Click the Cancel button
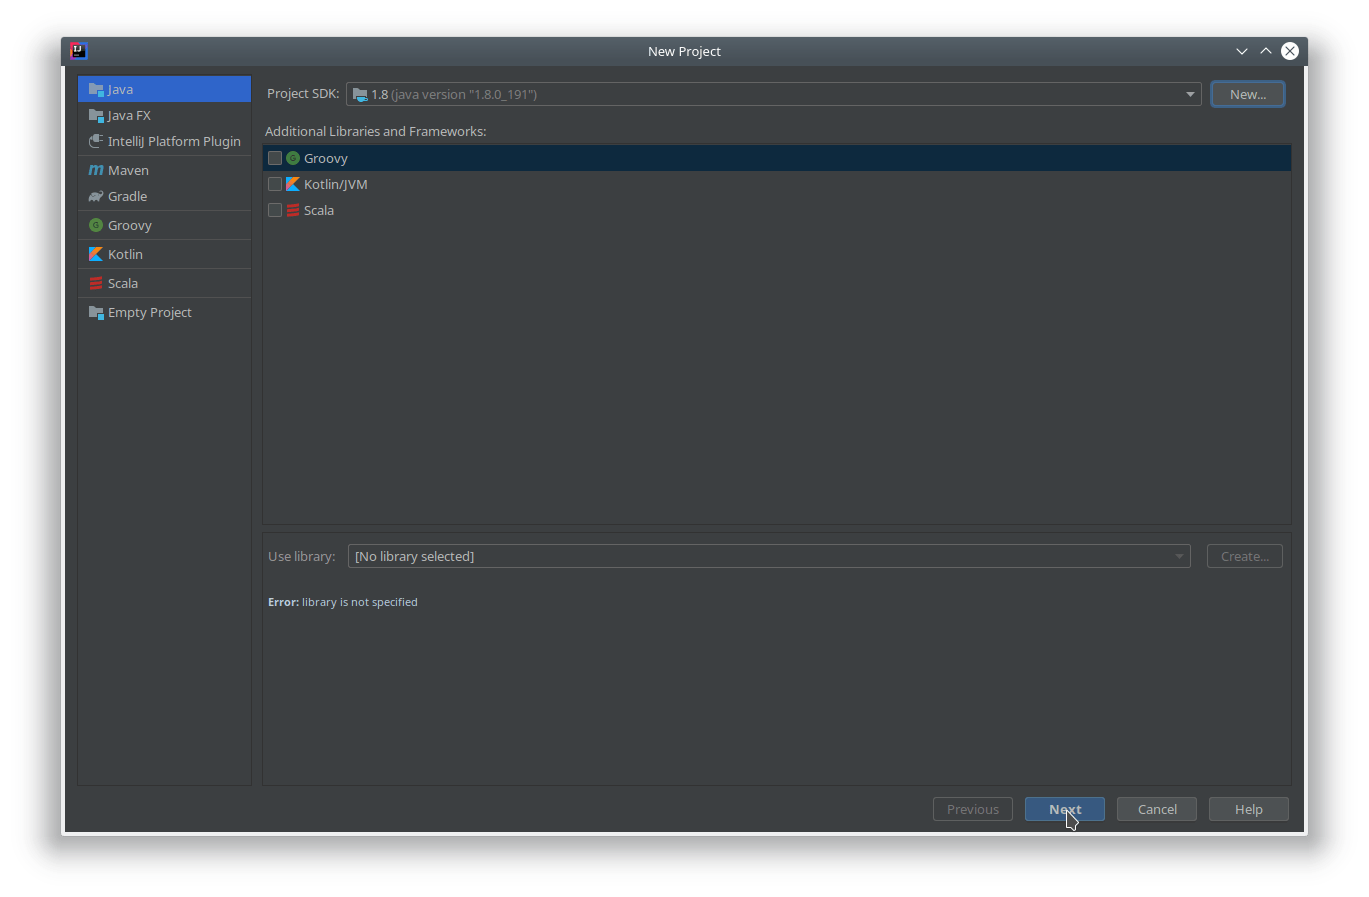 (1157, 809)
